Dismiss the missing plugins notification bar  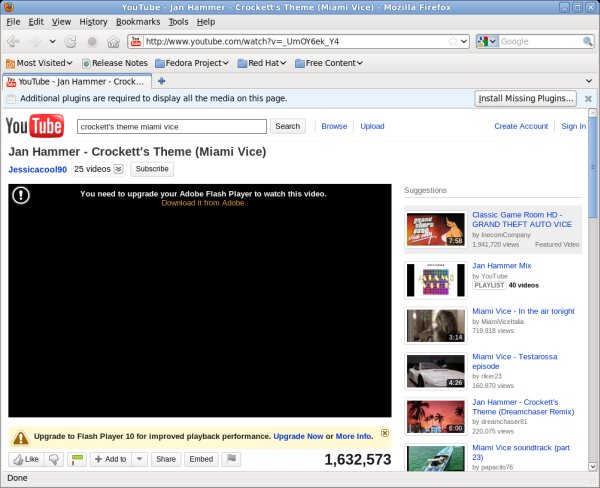[589, 98]
